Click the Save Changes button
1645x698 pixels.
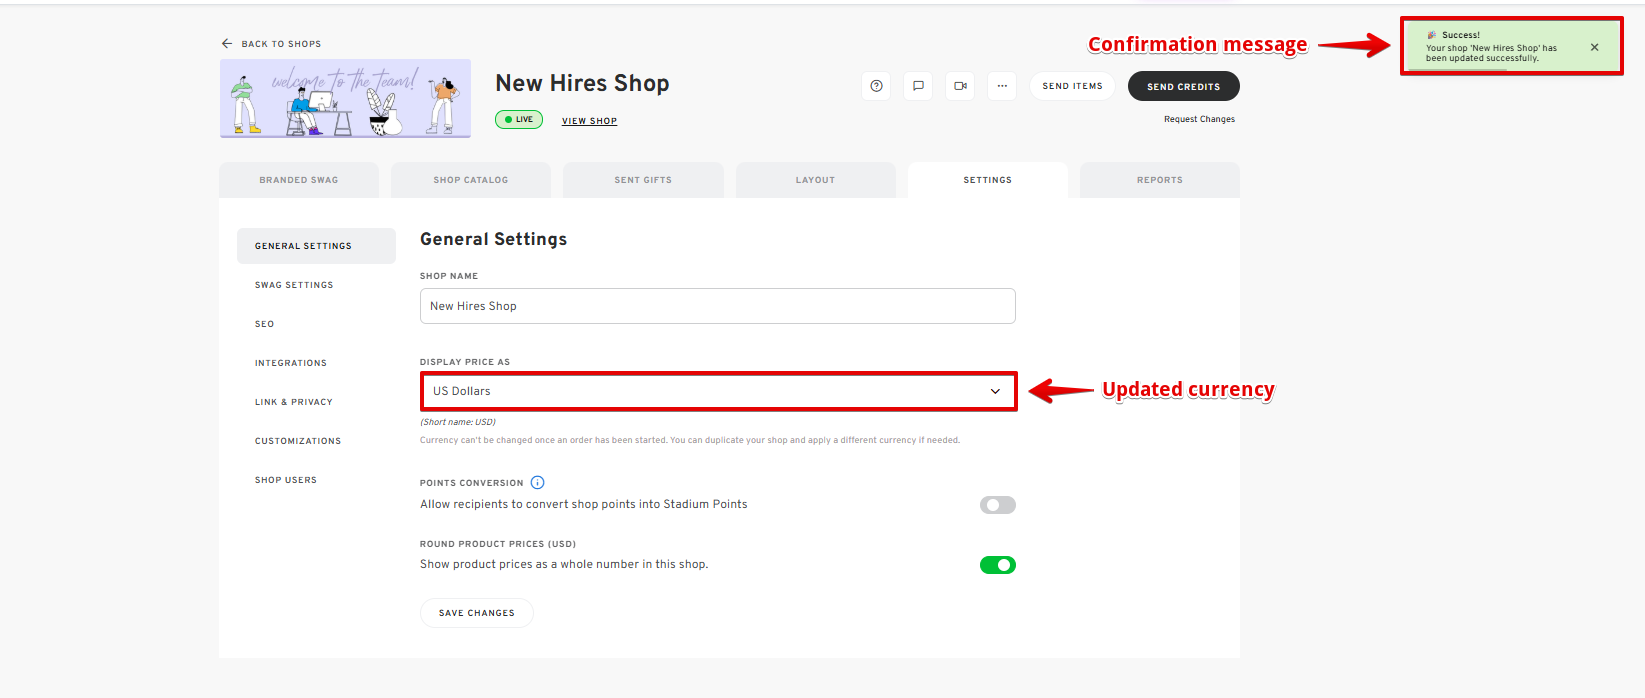point(477,613)
